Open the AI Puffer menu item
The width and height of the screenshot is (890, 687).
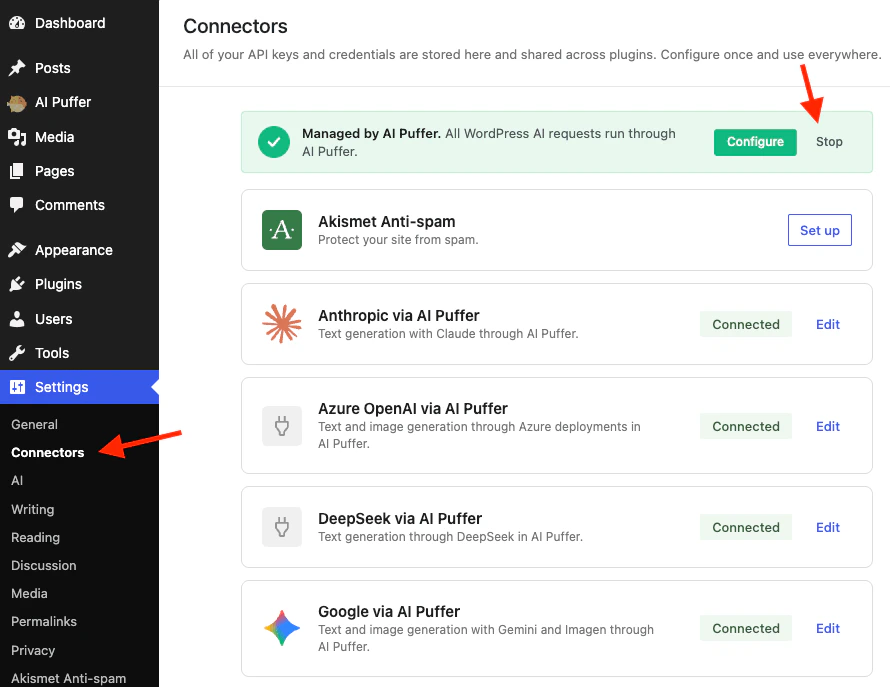click(63, 102)
